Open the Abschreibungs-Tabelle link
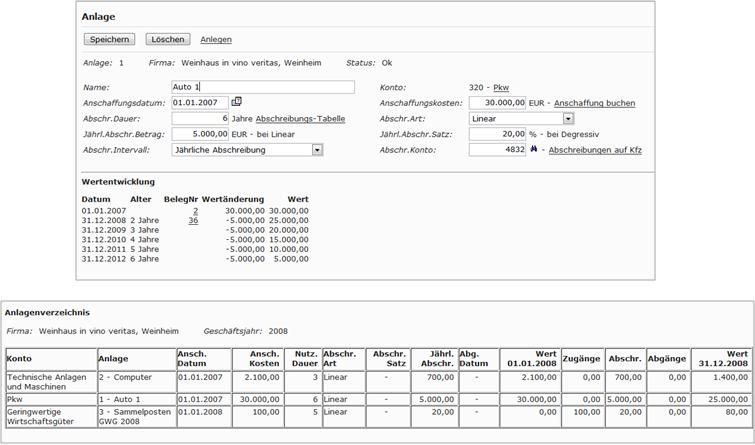The width and height of the screenshot is (755, 445). pos(300,118)
